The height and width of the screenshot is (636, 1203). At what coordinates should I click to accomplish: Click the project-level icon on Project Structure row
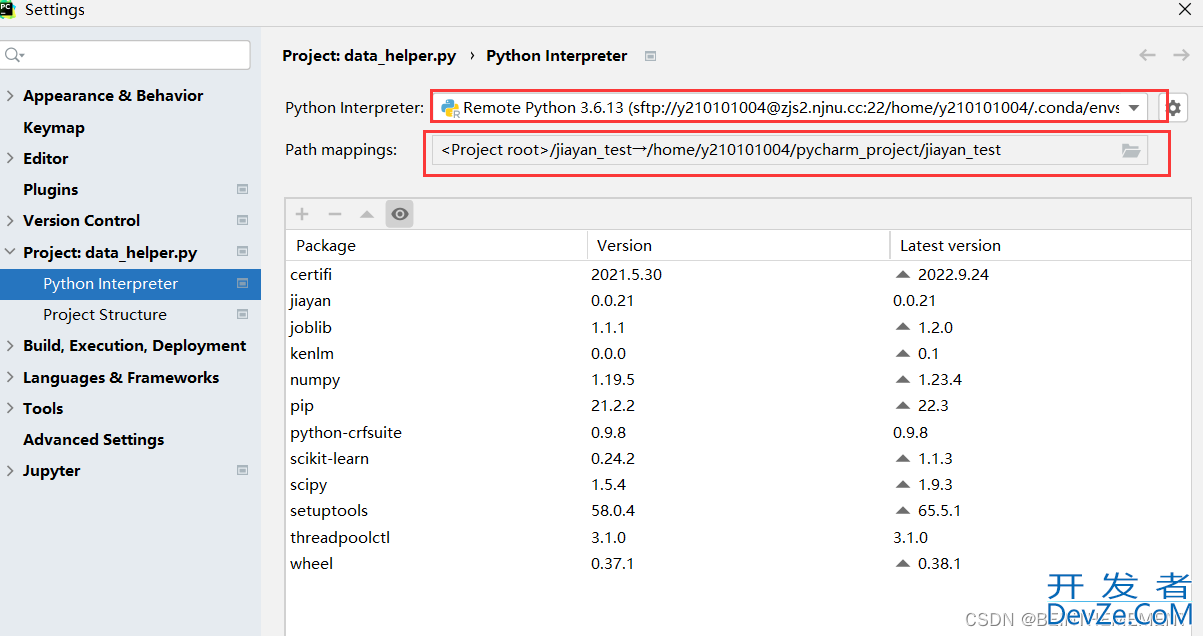click(242, 314)
